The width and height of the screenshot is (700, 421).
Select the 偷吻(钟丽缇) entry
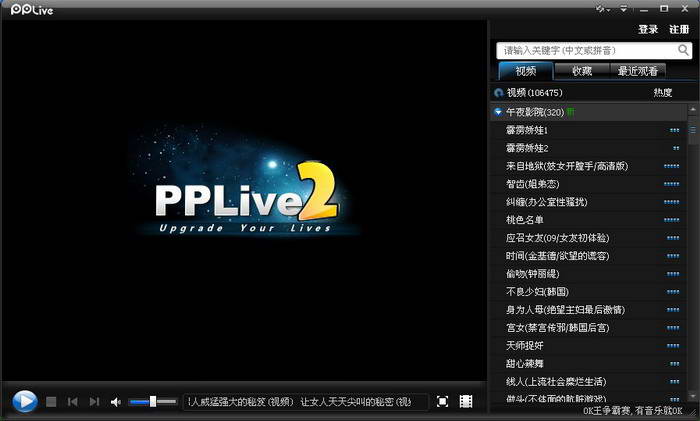point(588,274)
